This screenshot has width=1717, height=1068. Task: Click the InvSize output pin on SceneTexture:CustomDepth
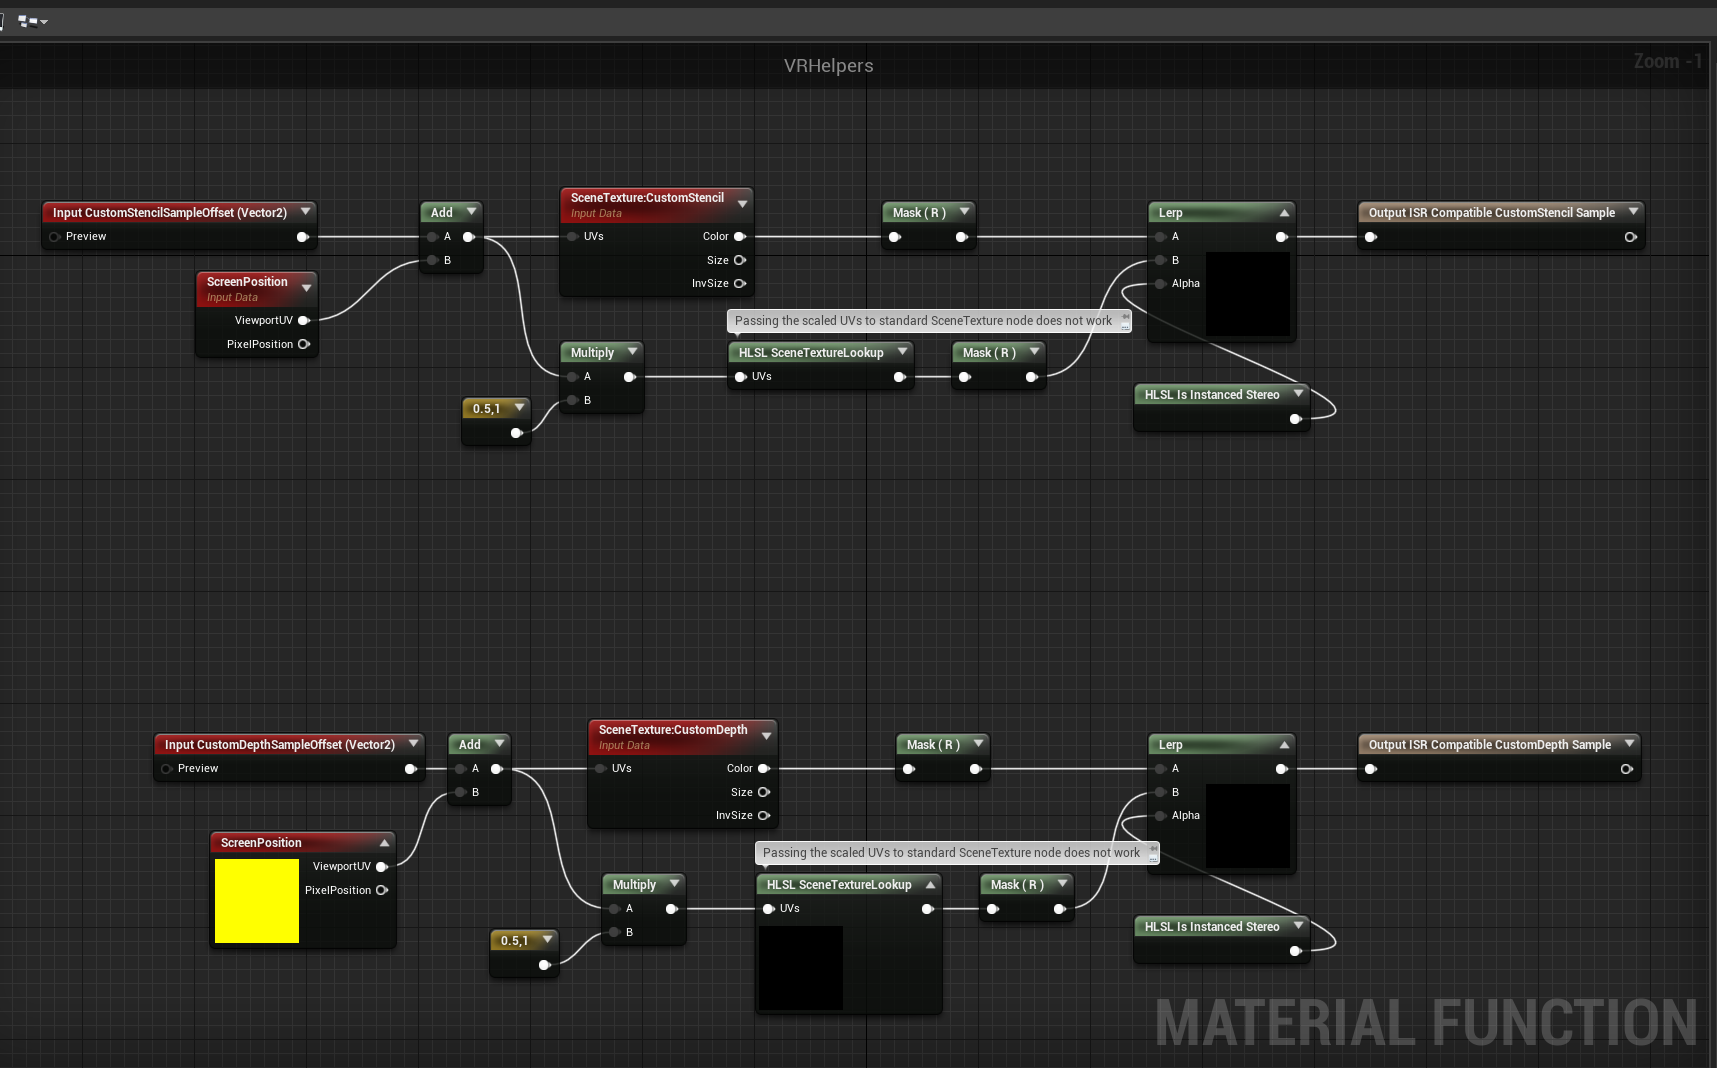click(764, 816)
